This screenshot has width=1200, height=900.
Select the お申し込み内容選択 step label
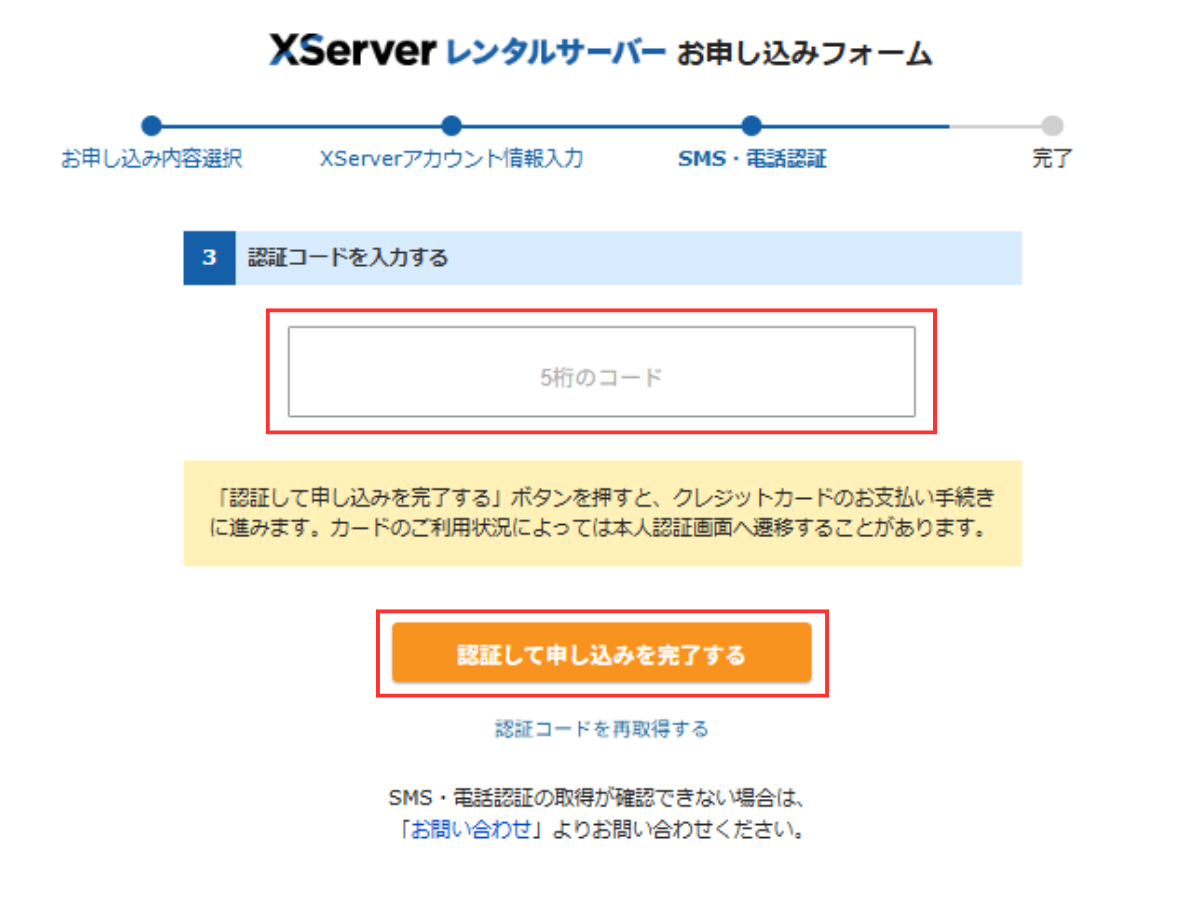[151, 159]
